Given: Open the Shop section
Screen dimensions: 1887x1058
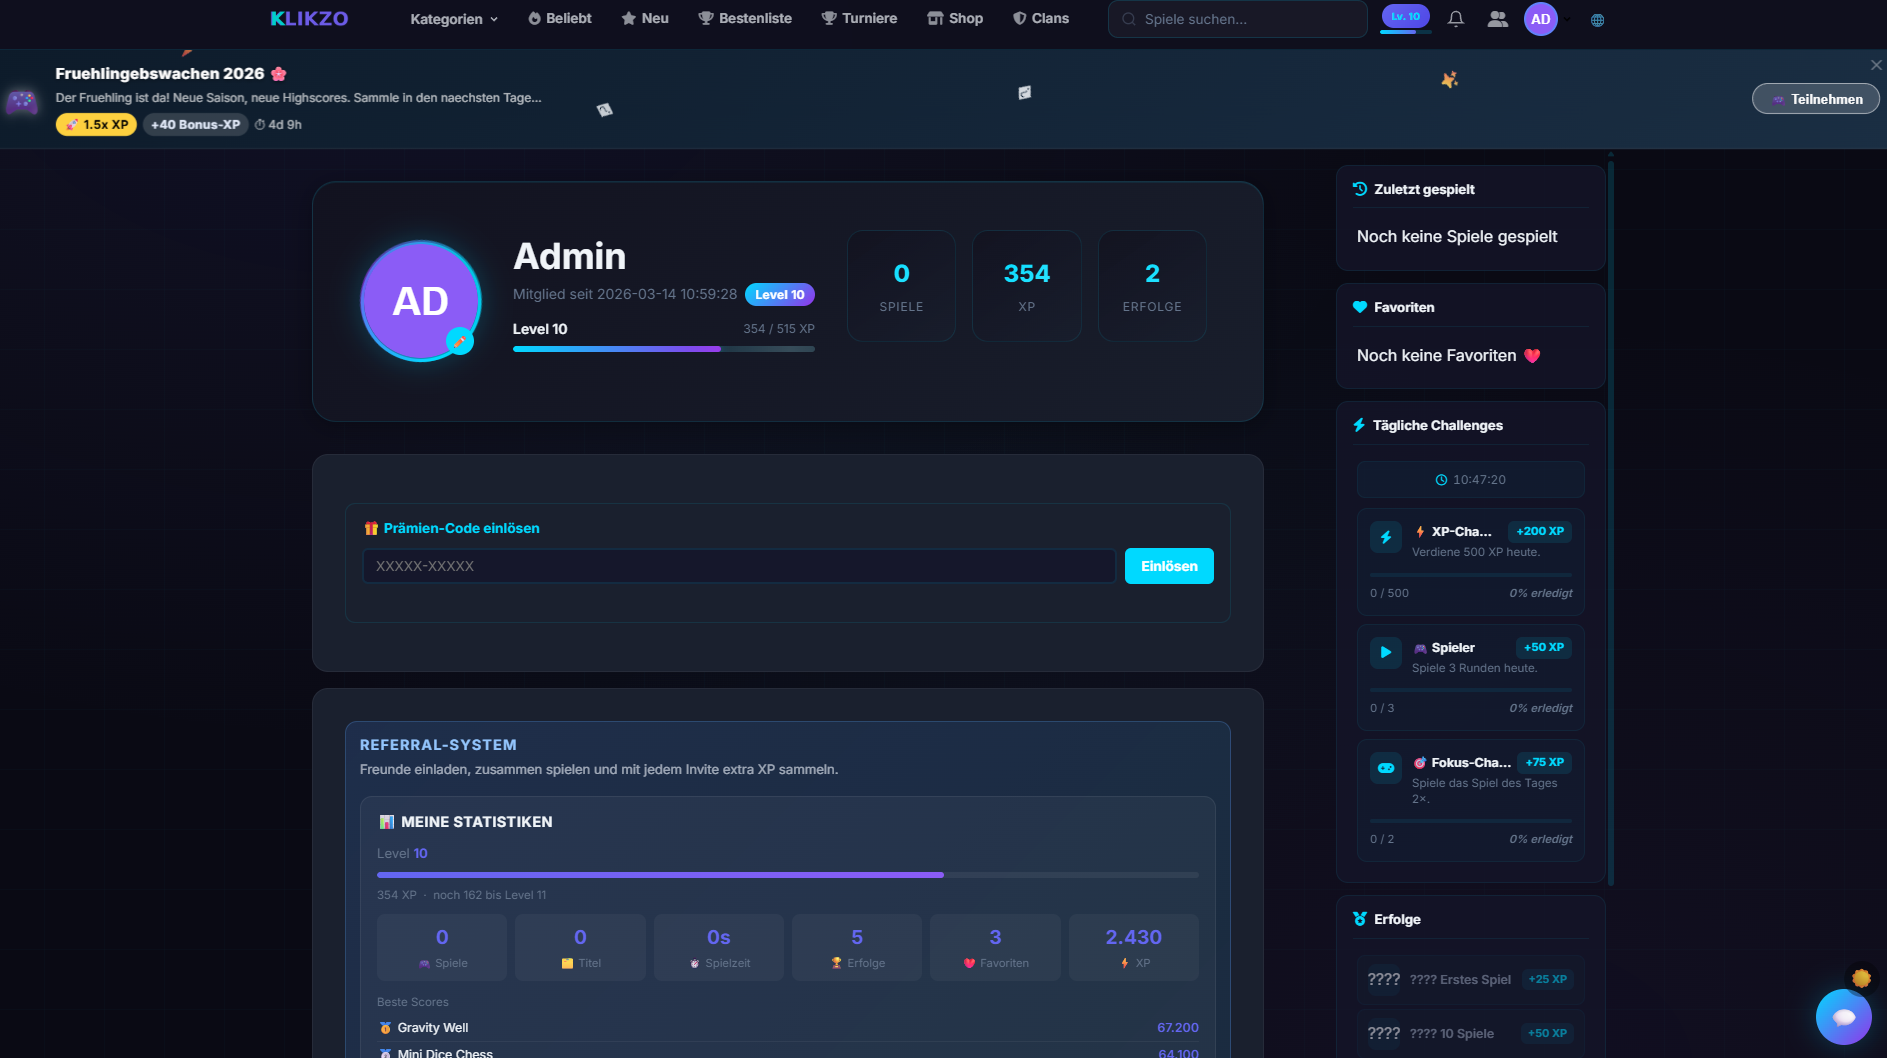Looking at the screenshot, I should (954, 18).
